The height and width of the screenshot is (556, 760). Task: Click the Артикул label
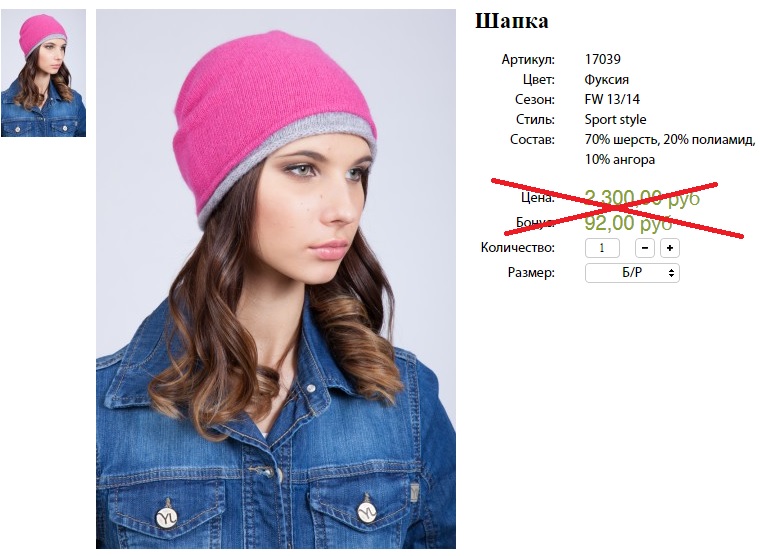[528, 60]
